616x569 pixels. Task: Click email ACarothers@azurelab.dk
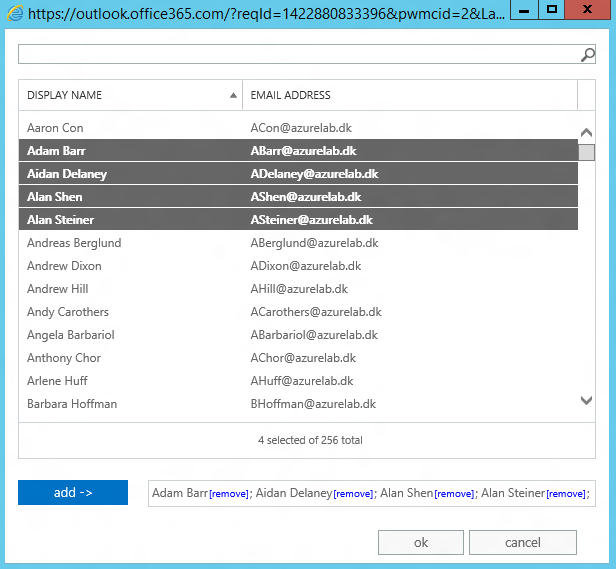(x=316, y=312)
